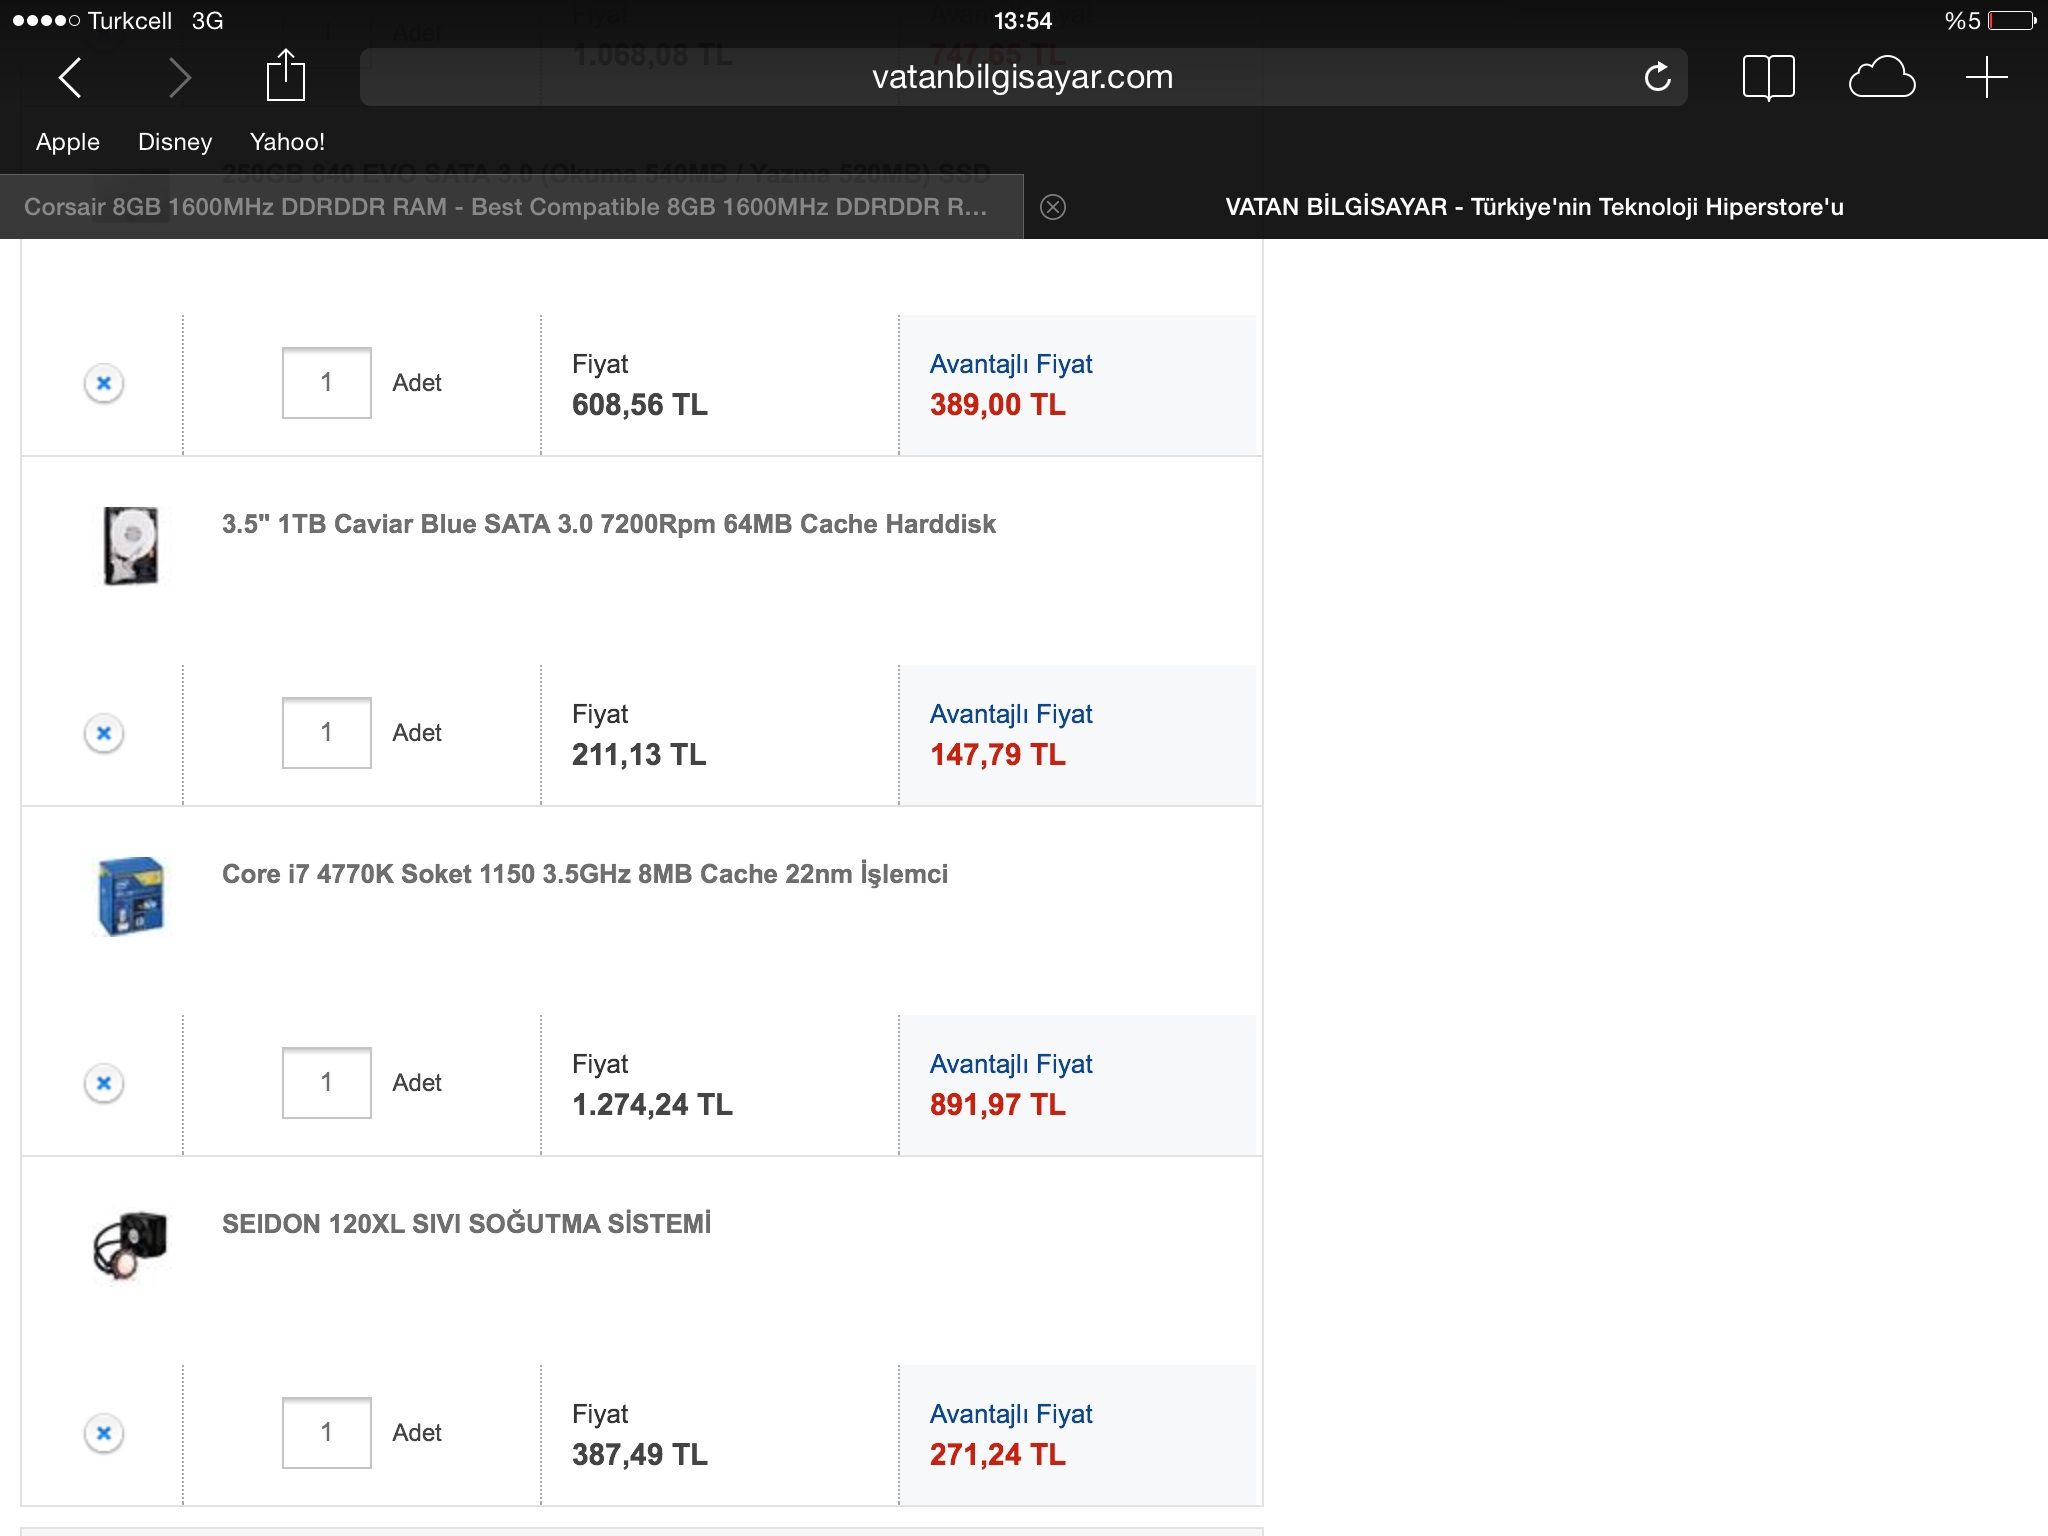Open a new tab with plus icon
2048x1536 pixels.
click(1986, 77)
